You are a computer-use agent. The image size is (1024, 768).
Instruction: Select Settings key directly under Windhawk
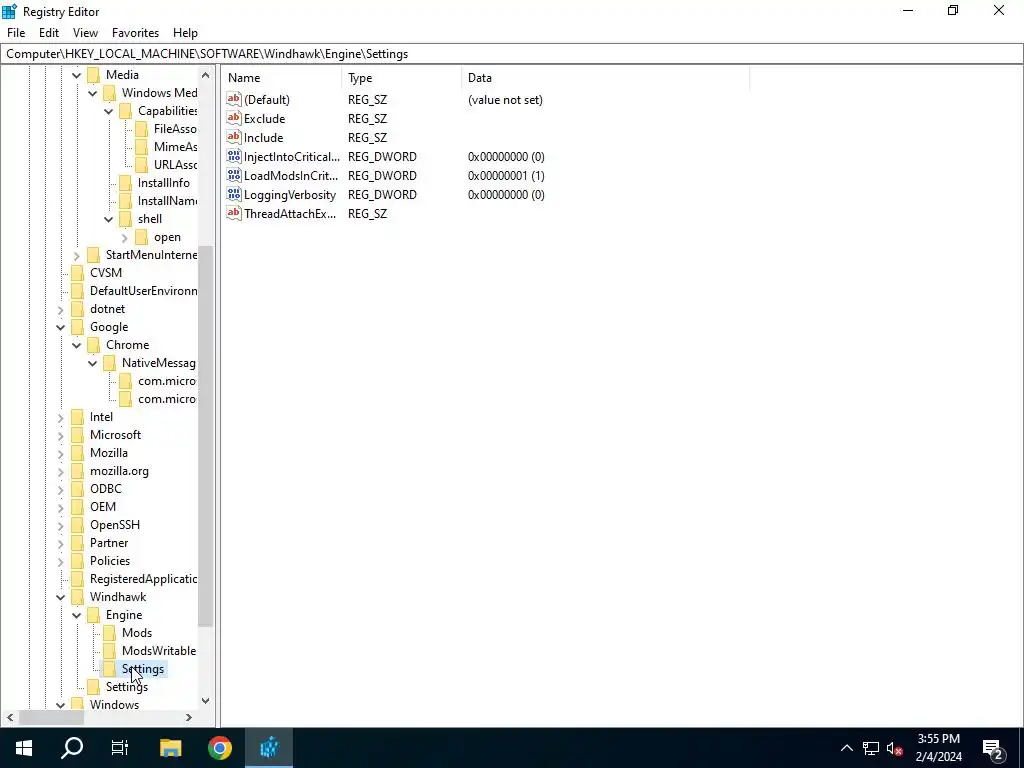127,686
